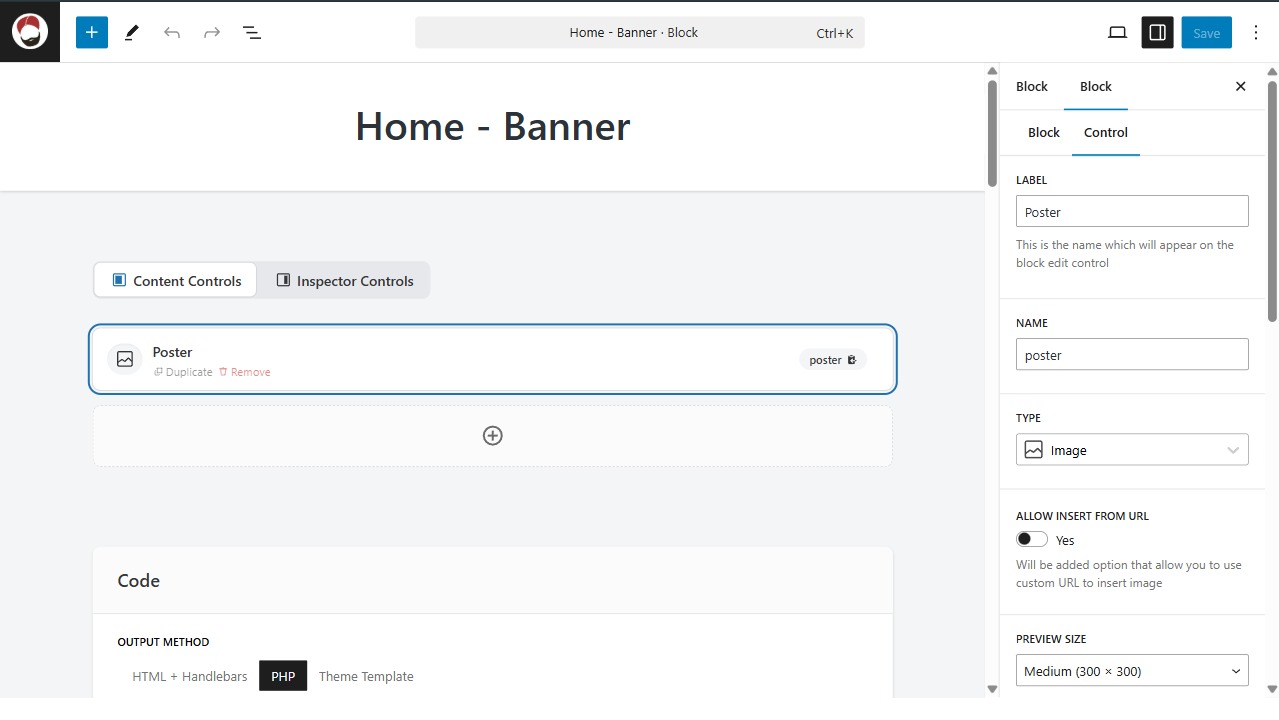Open the three-dot Options menu
Screen dimensions: 1279x720
click(1256, 32)
